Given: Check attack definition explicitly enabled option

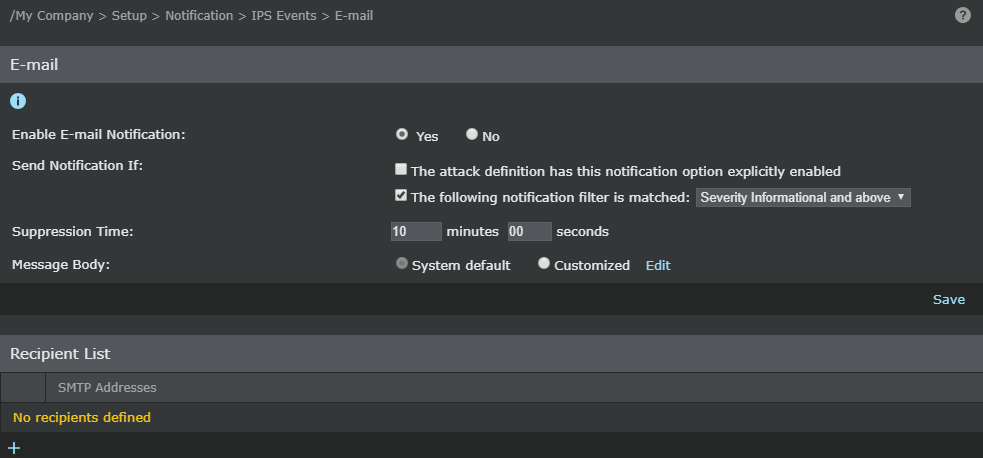Looking at the screenshot, I should point(401,169).
